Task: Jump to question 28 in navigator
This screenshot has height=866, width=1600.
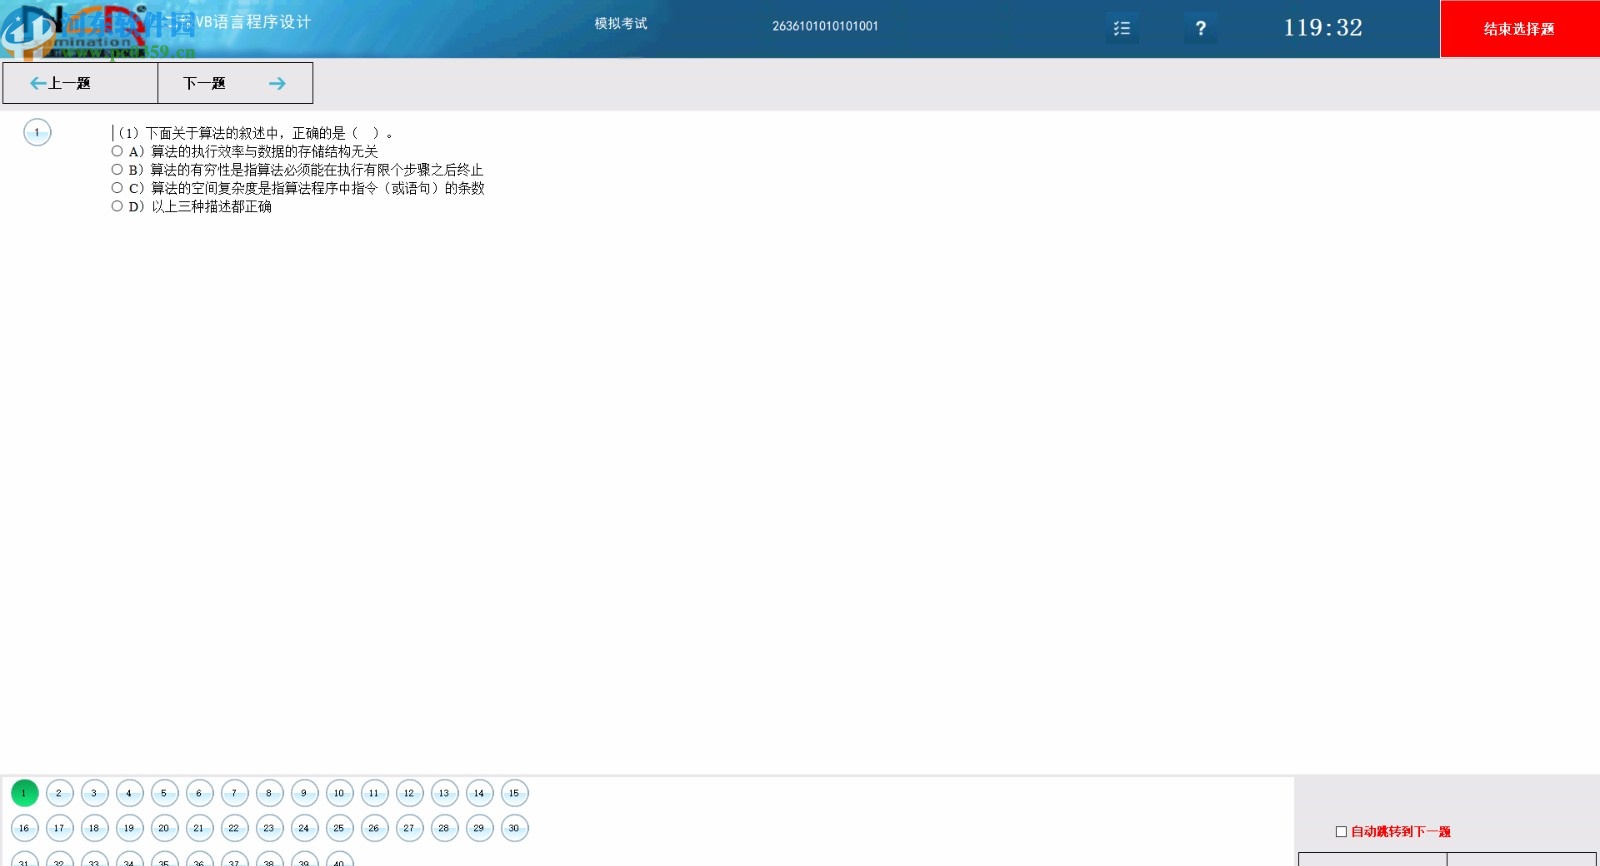Action: coord(444,828)
